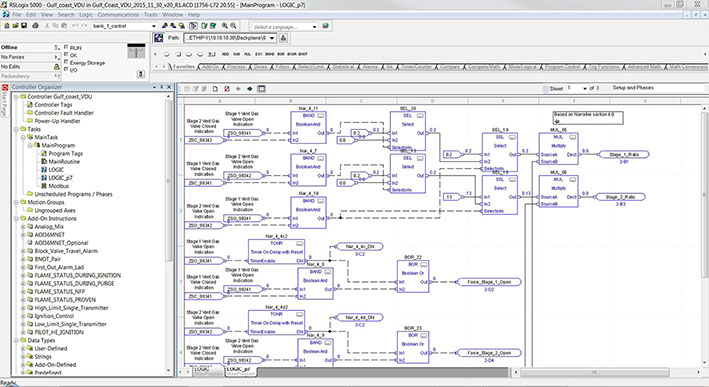Insert a DIV function block element
709x387 pixels.
pos(259,54)
